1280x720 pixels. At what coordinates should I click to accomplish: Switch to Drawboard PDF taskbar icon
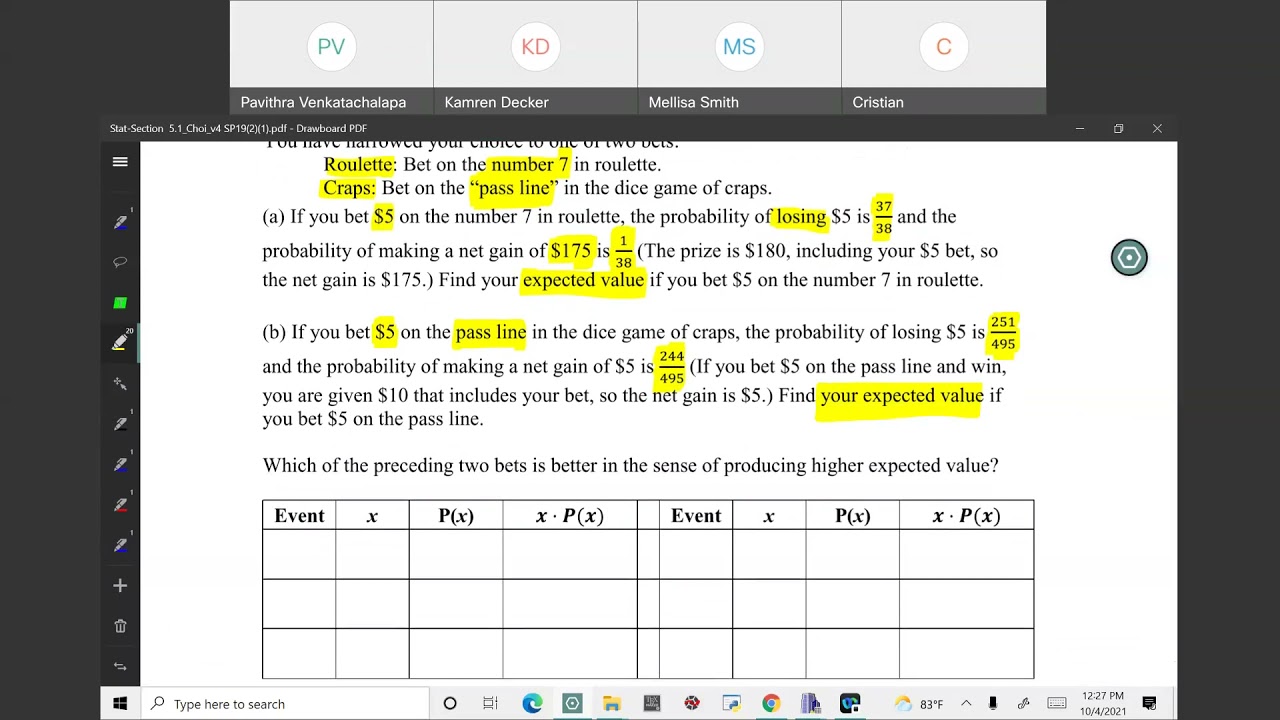coord(572,704)
